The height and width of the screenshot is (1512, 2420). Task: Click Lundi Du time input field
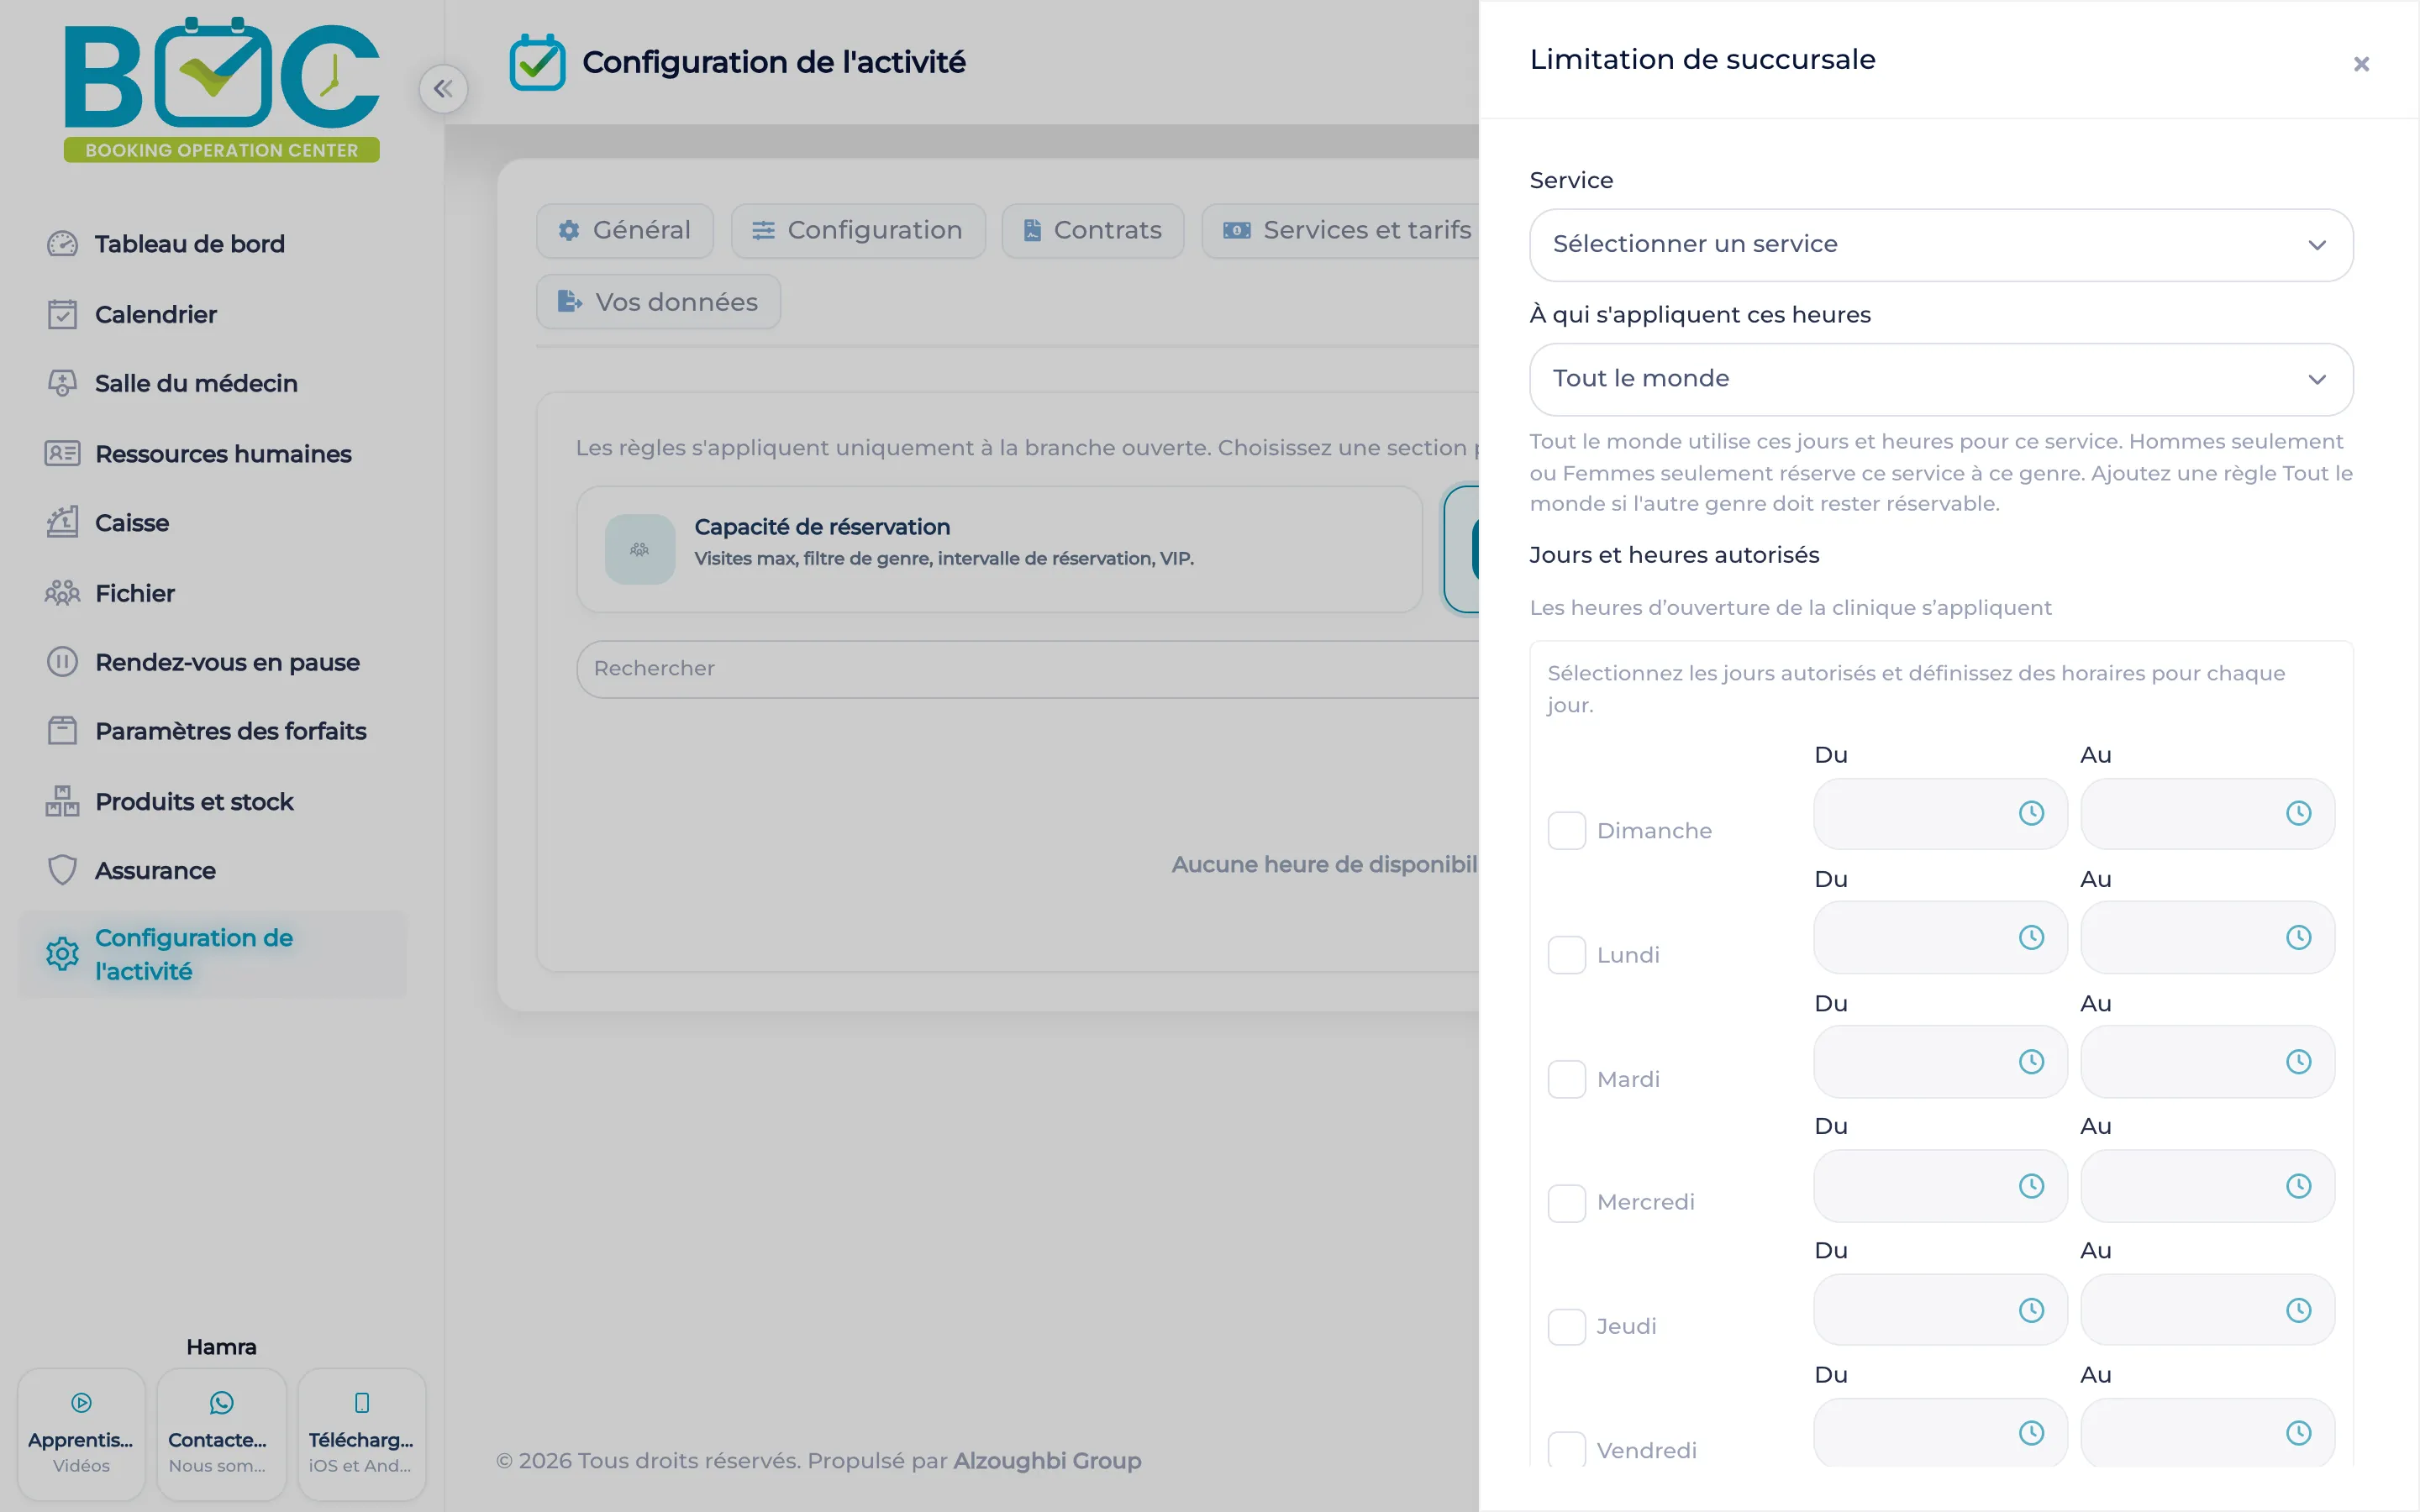(x=1940, y=937)
